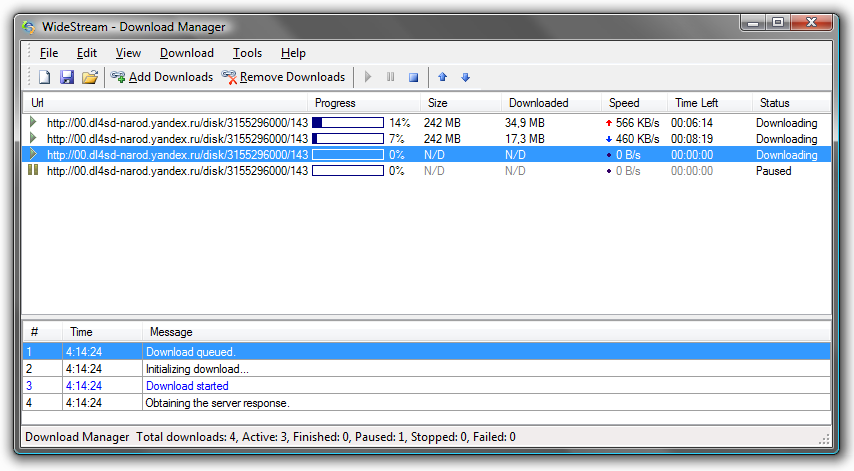Click speed dot icon in Paused row
This screenshot has height=471, width=854.
[x=609, y=171]
